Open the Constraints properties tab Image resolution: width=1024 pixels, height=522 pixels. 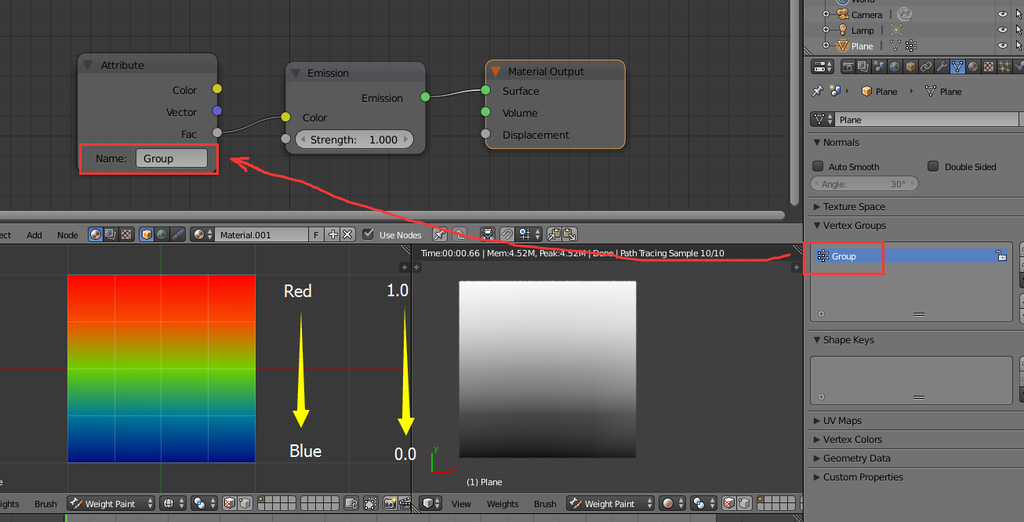pyautogui.click(x=926, y=67)
